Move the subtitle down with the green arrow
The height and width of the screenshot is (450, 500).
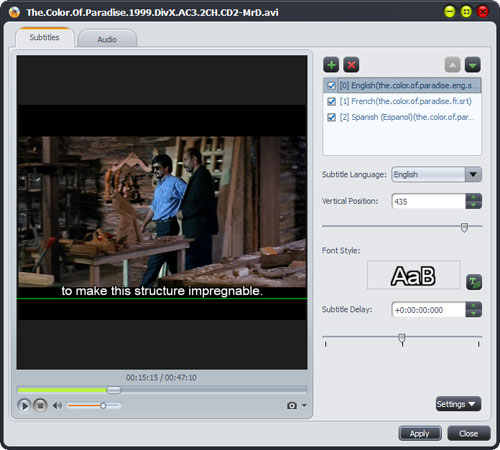(x=473, y=65)
